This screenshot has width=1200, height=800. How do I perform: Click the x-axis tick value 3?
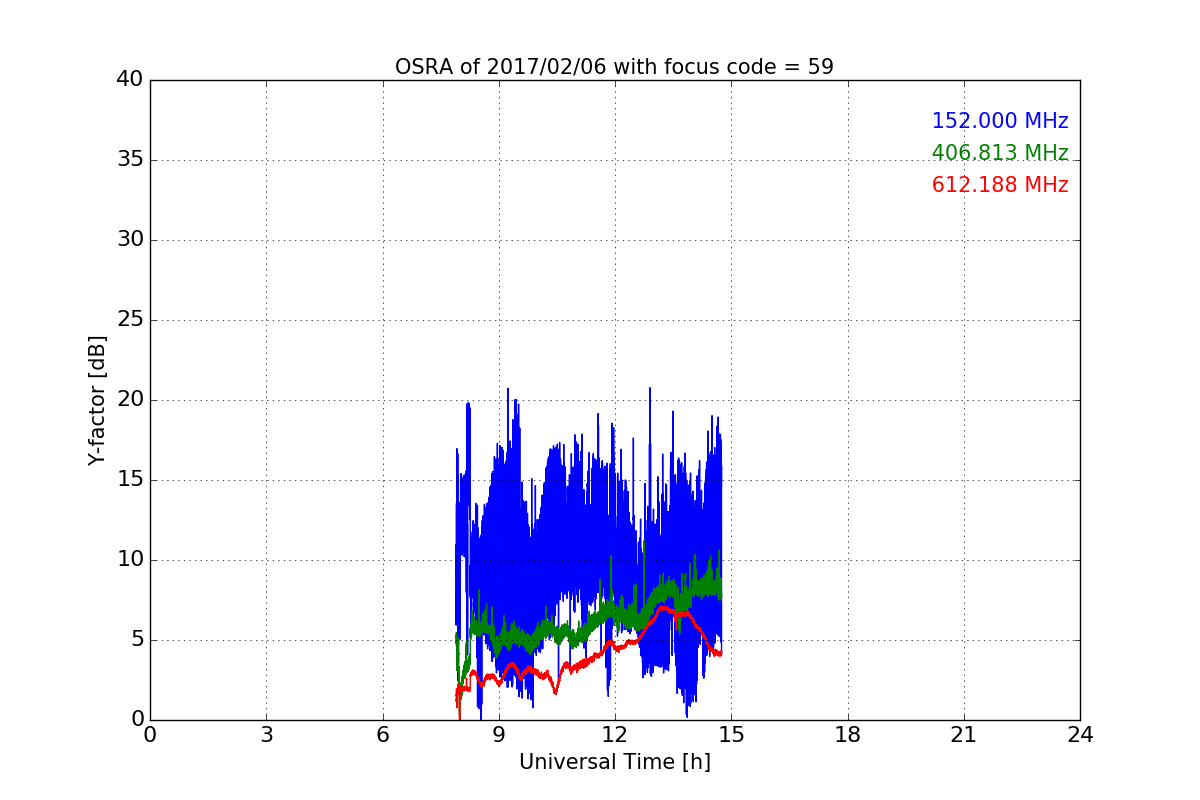click(266, 735)
